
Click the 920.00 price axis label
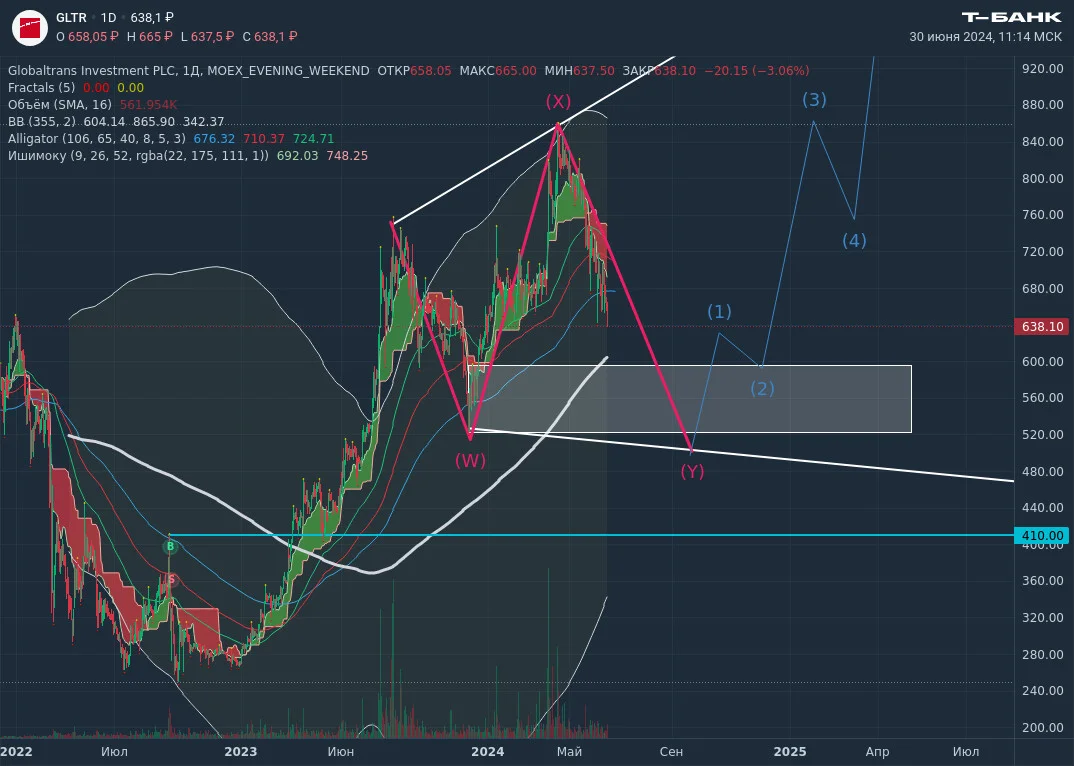[1042, 69]
